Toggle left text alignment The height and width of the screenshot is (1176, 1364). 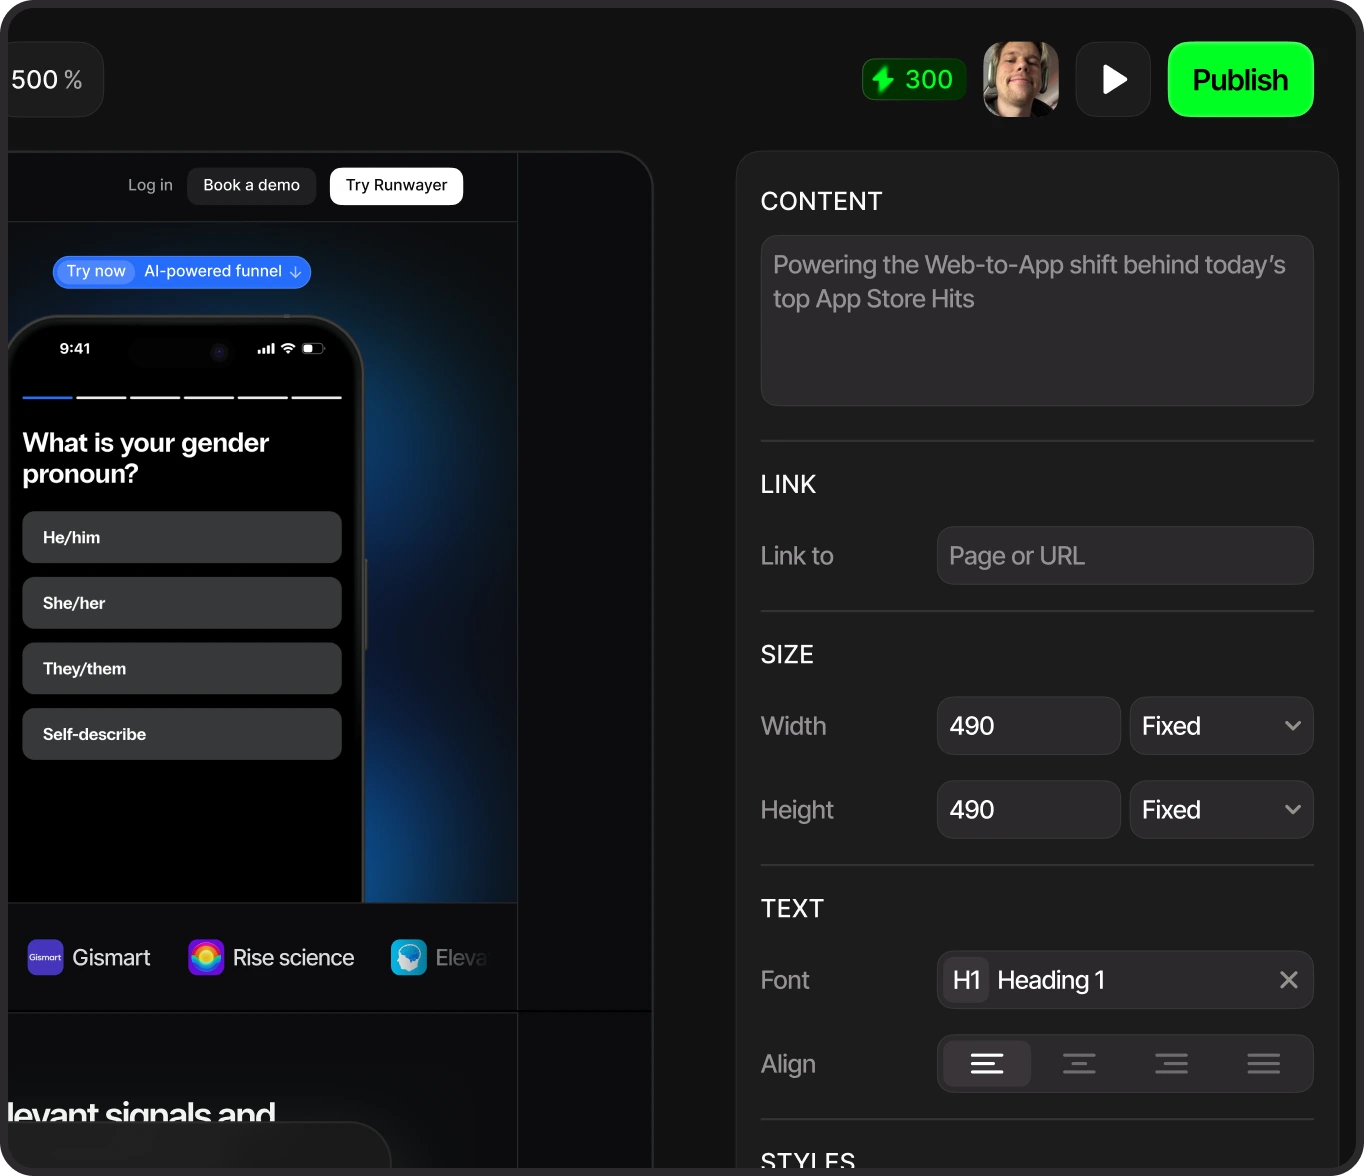tap(987, 1063)
